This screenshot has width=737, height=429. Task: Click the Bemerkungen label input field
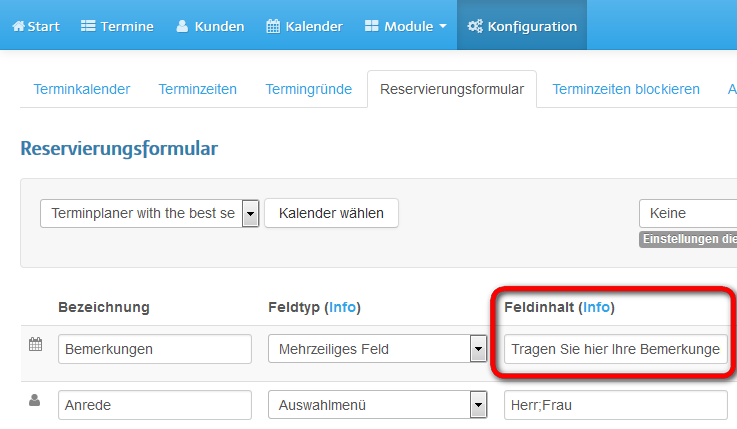[x=155, y=349]
